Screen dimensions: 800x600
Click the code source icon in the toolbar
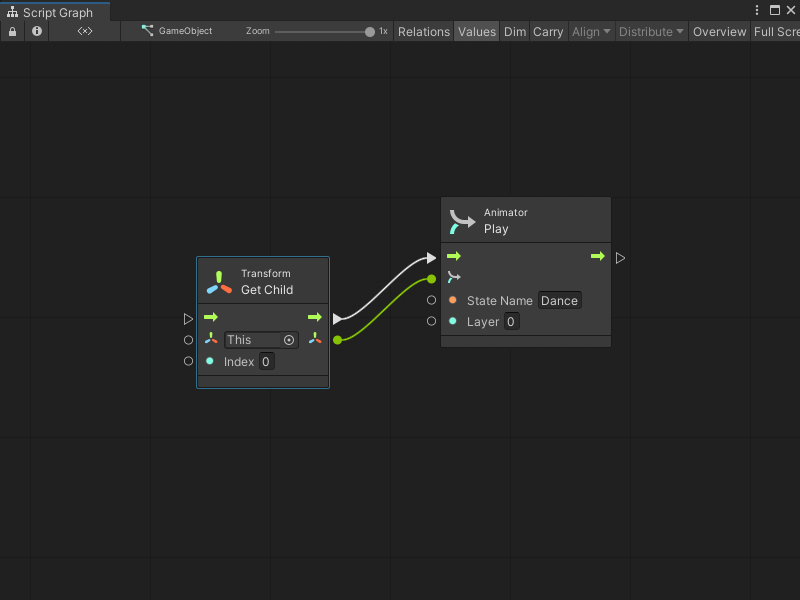(84, 31)
